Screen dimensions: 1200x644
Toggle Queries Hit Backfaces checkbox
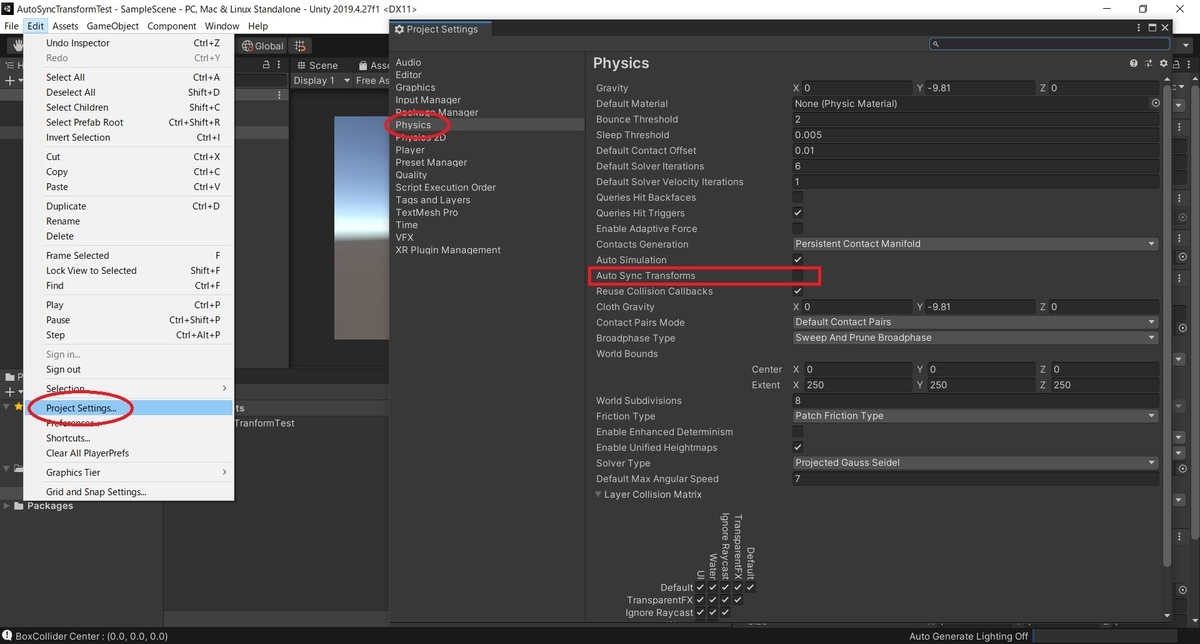coord(798,197)
